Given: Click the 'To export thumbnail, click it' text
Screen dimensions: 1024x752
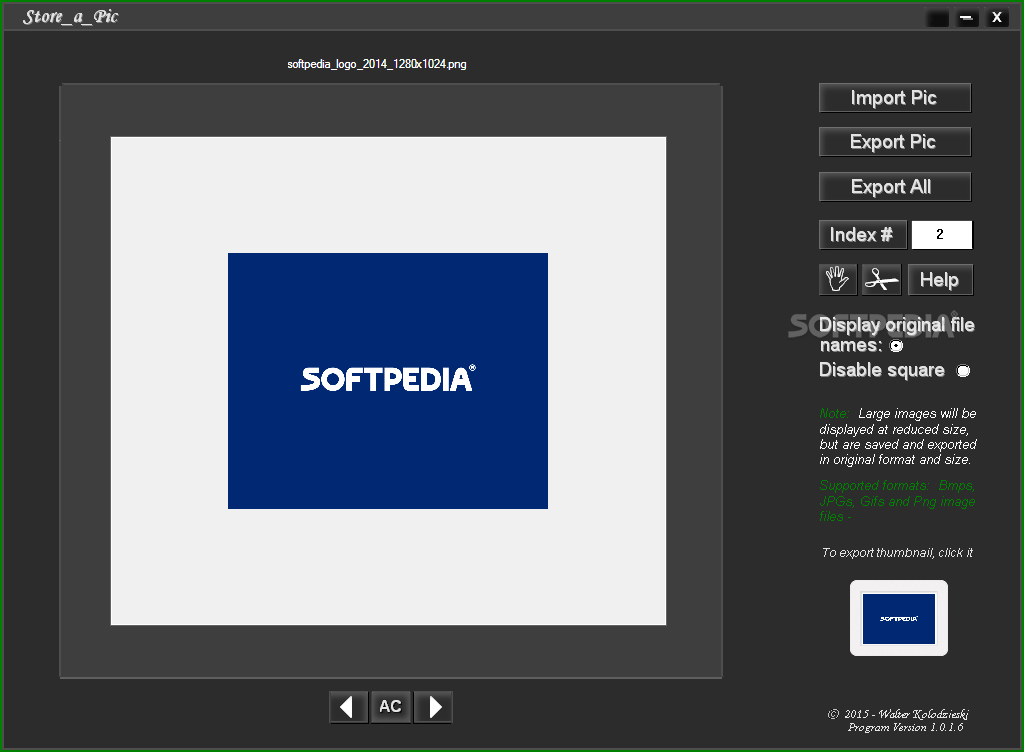Looking at the screenshot, I should (x=897, y=553).
